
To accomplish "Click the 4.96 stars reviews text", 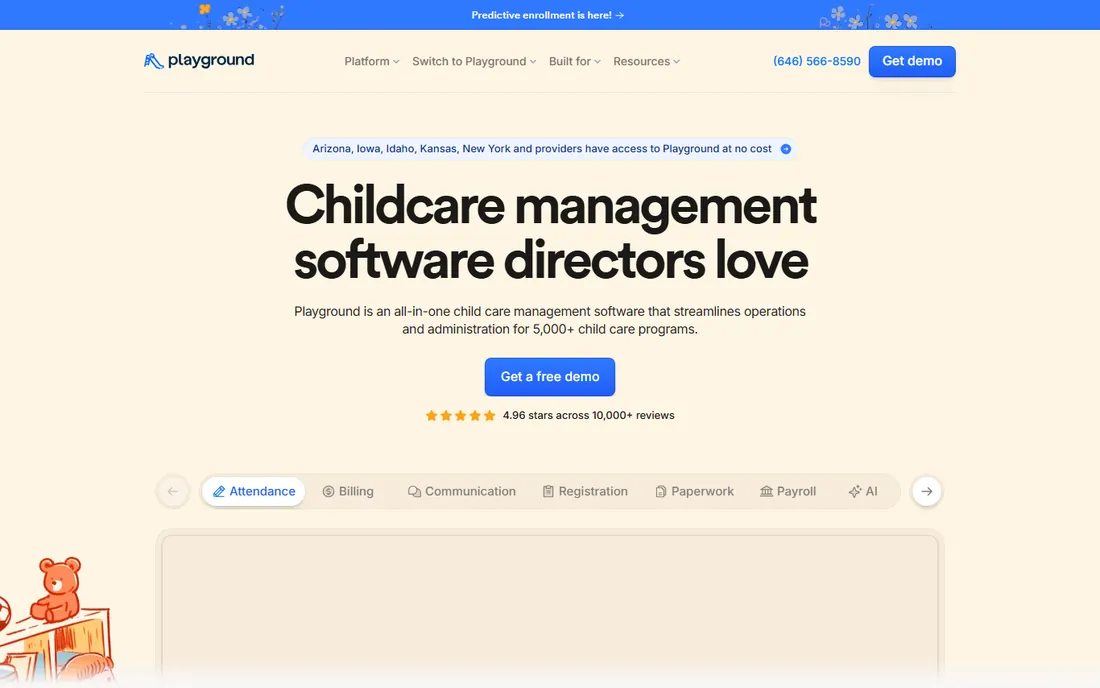I will (589, 415).
